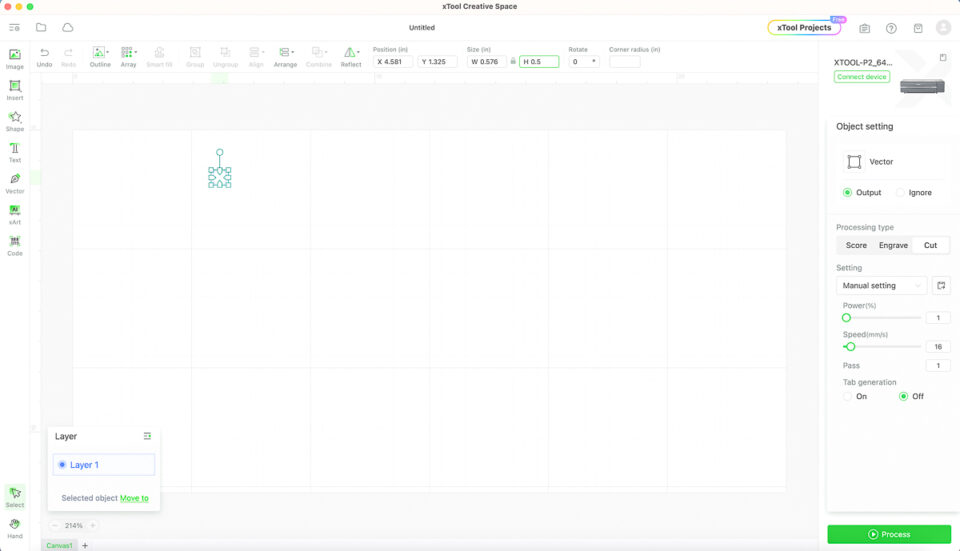This screenshot has width=960, height=551.
Task: Select the Output radio option
Action: 847,192
